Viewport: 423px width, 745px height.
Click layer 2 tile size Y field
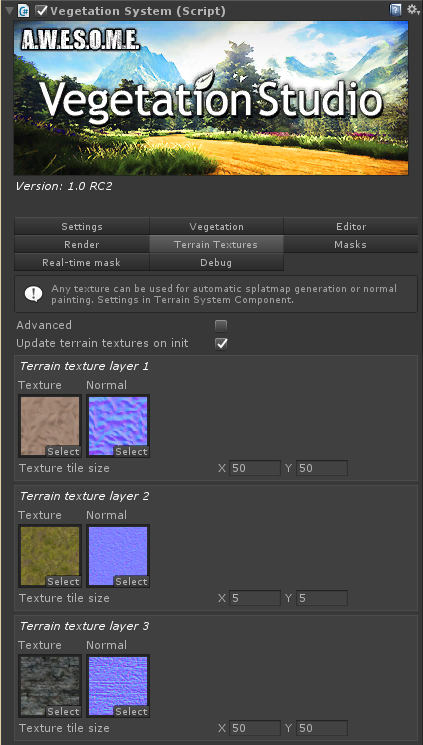coord(322,598)
